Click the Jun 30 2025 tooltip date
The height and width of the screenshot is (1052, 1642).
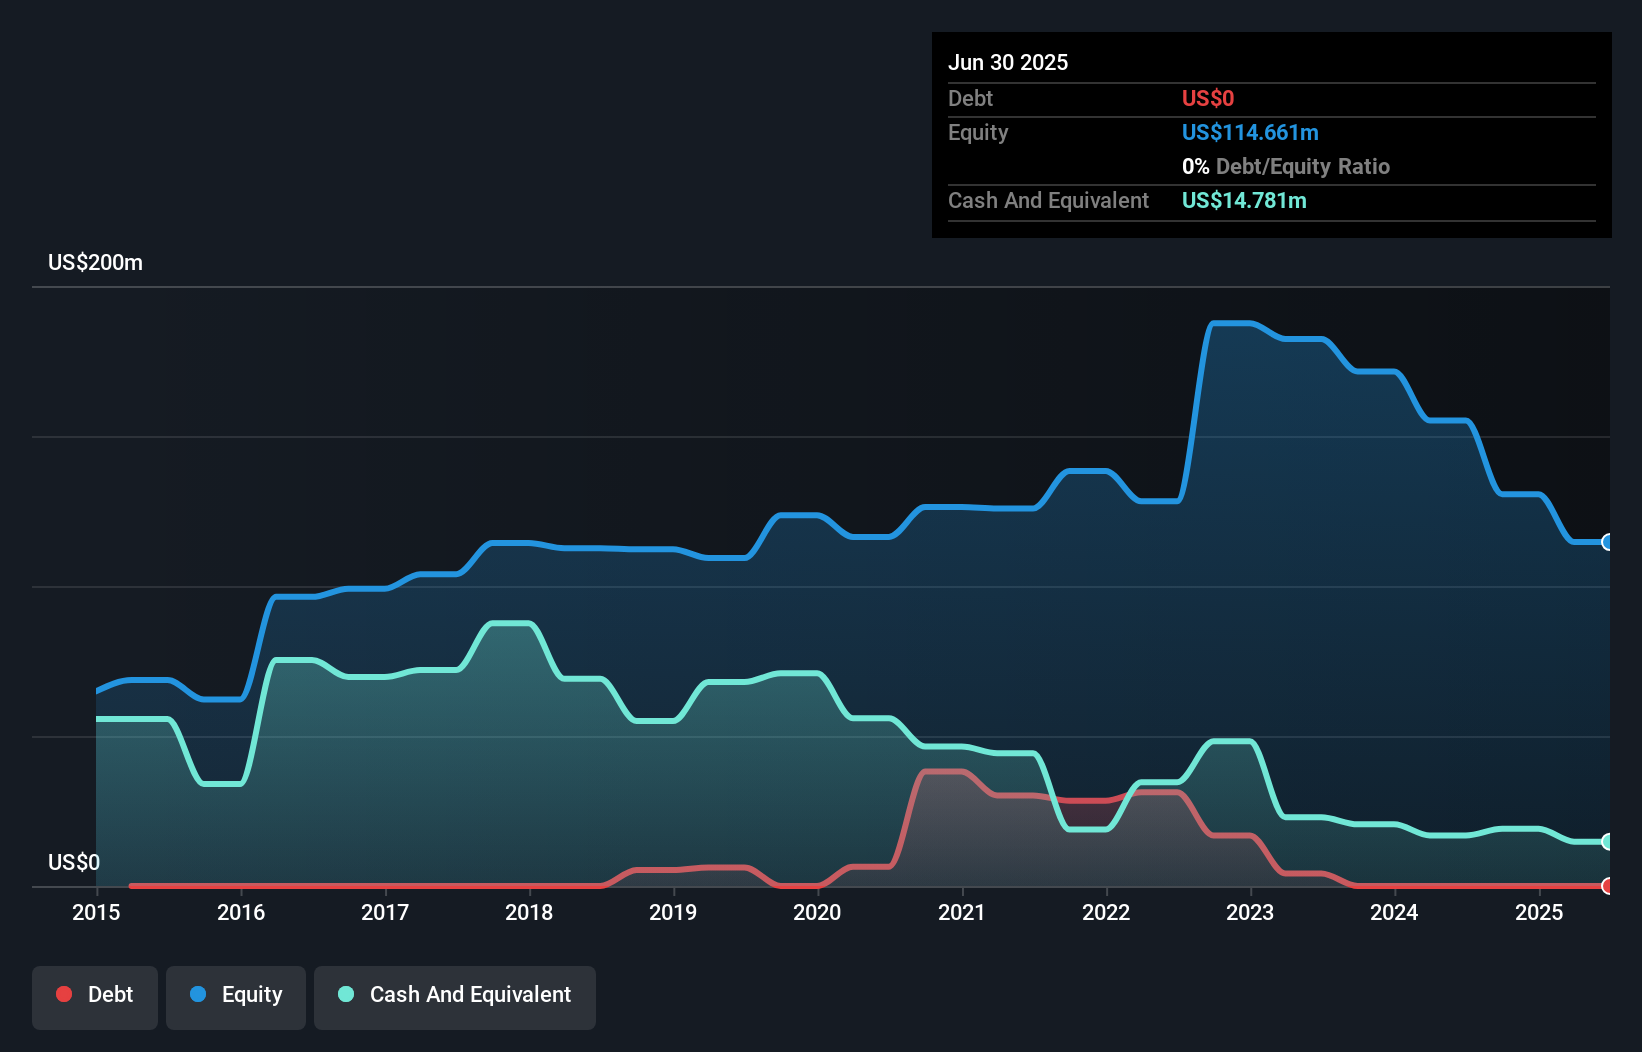tap(1008, 62)
